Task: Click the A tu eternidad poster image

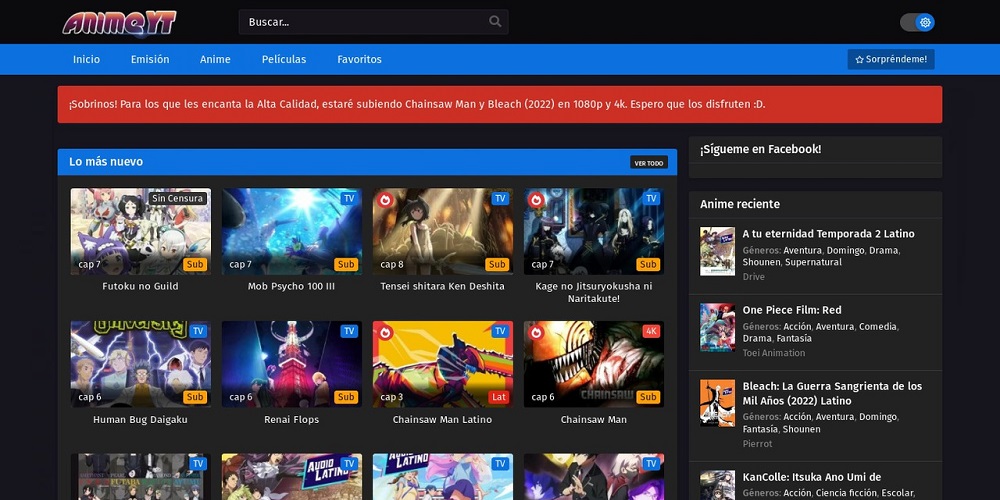Action: 717,251
